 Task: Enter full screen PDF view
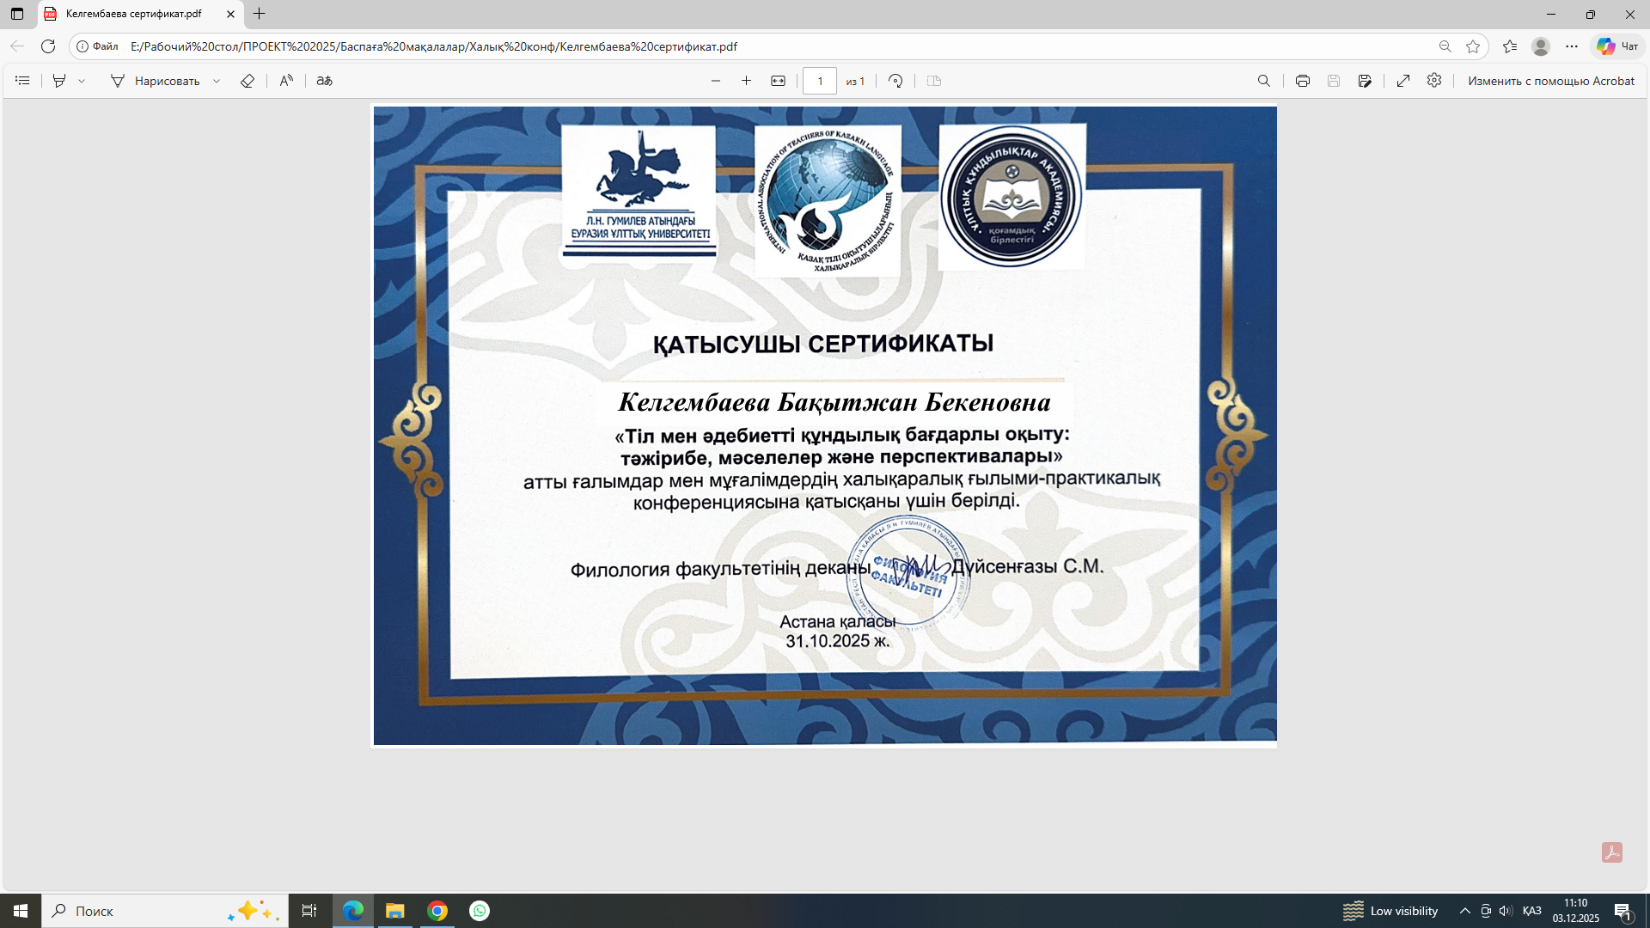tap(1403, 81)
